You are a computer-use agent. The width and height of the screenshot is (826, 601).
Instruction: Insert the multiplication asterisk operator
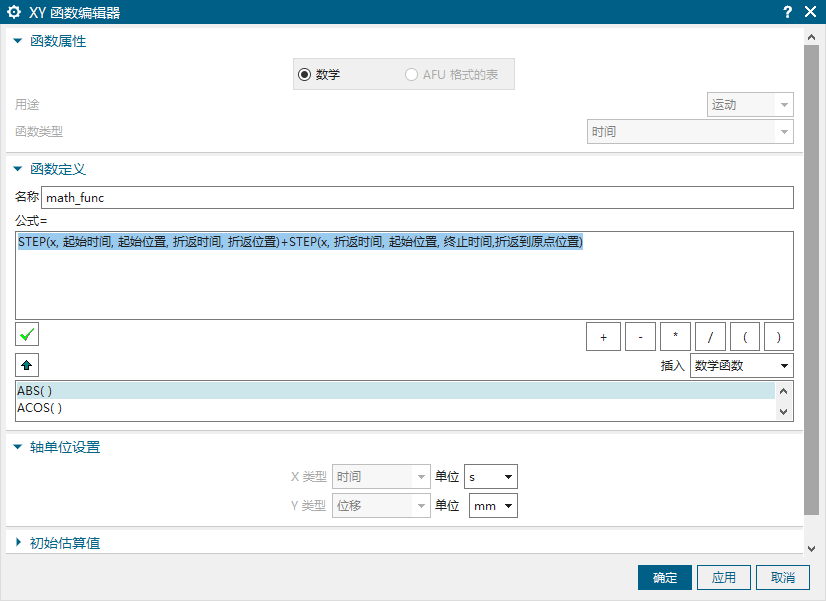[675, 337]
